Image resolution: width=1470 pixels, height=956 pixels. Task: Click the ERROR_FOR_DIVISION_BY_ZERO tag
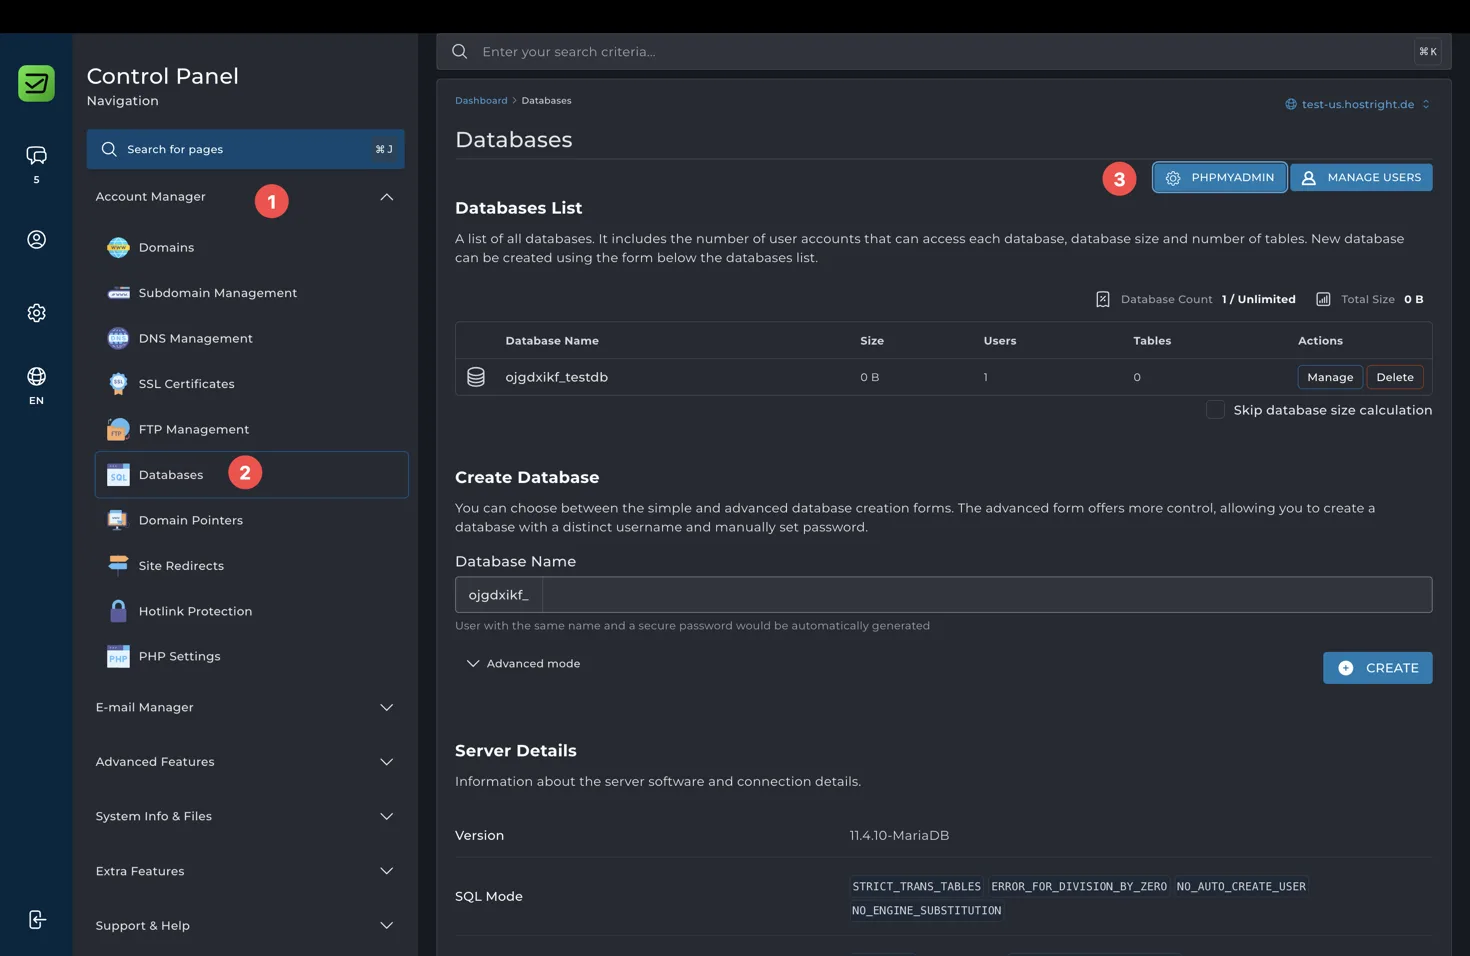point(1078,886)
